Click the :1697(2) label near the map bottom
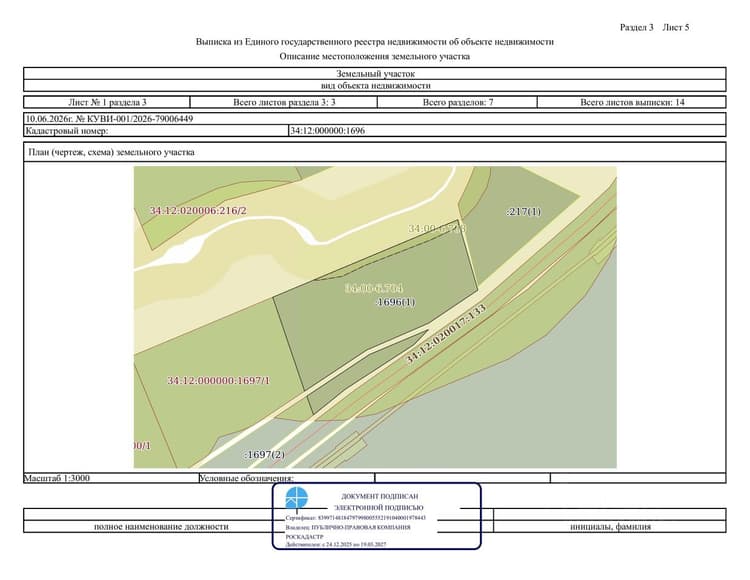The height and width of the screenshot is (580, 750). (x=265, y=454)
